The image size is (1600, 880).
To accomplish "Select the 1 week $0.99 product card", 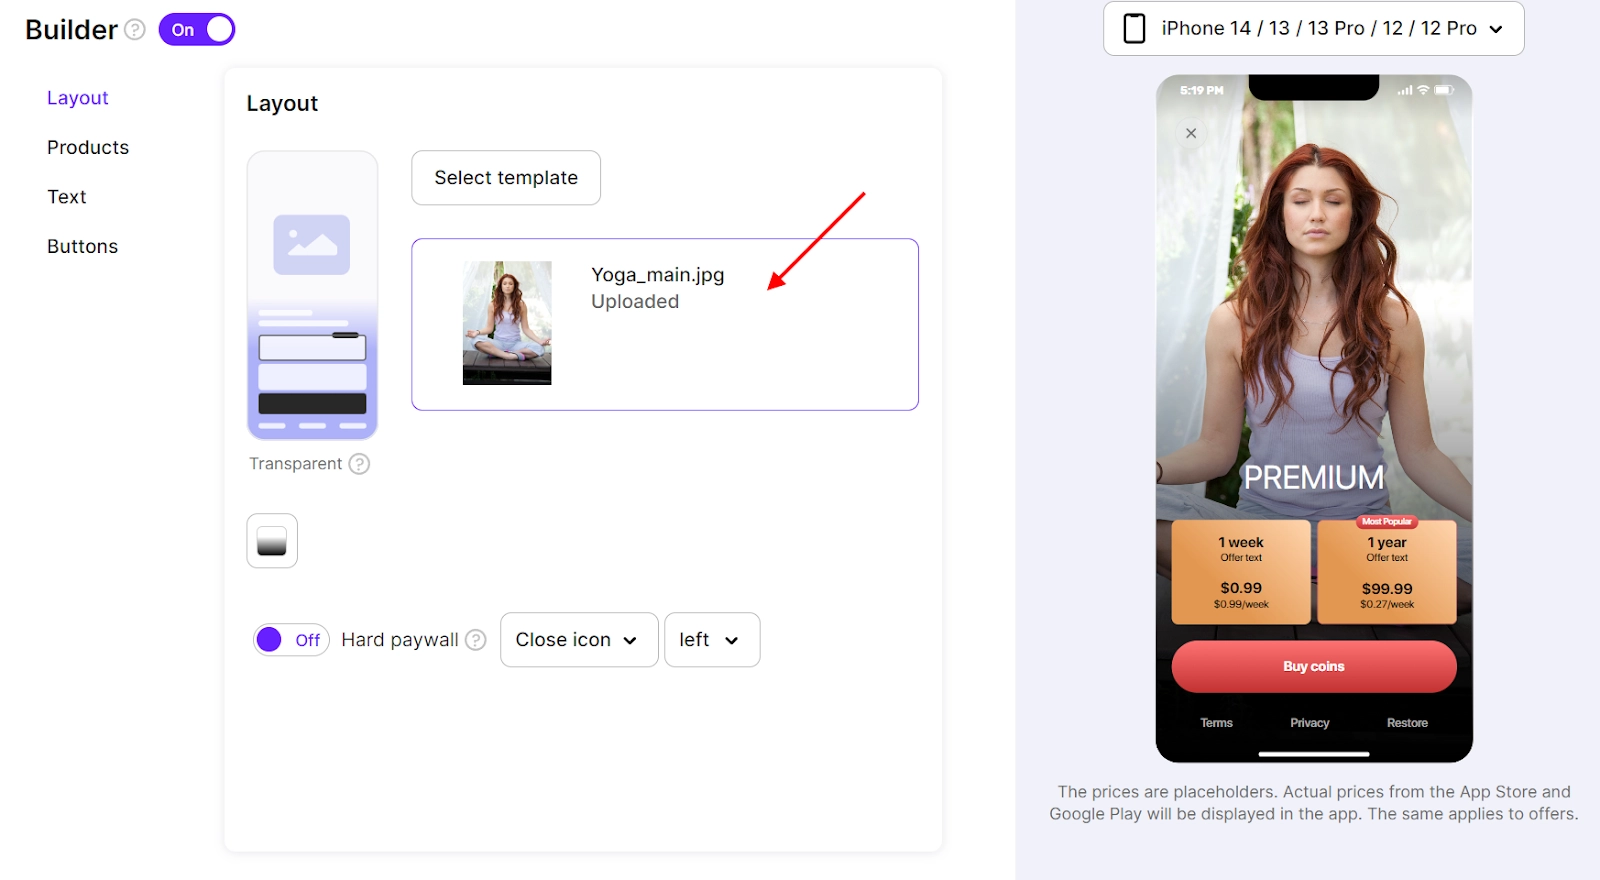I will pos(1241,572).
